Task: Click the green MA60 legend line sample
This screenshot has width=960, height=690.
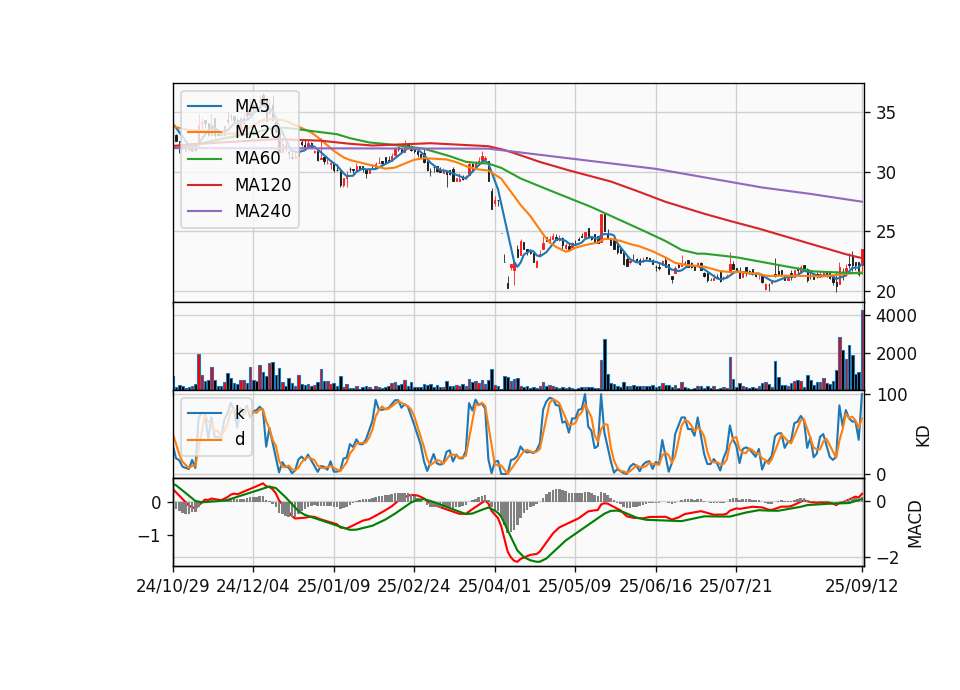Action: [204, 159]
